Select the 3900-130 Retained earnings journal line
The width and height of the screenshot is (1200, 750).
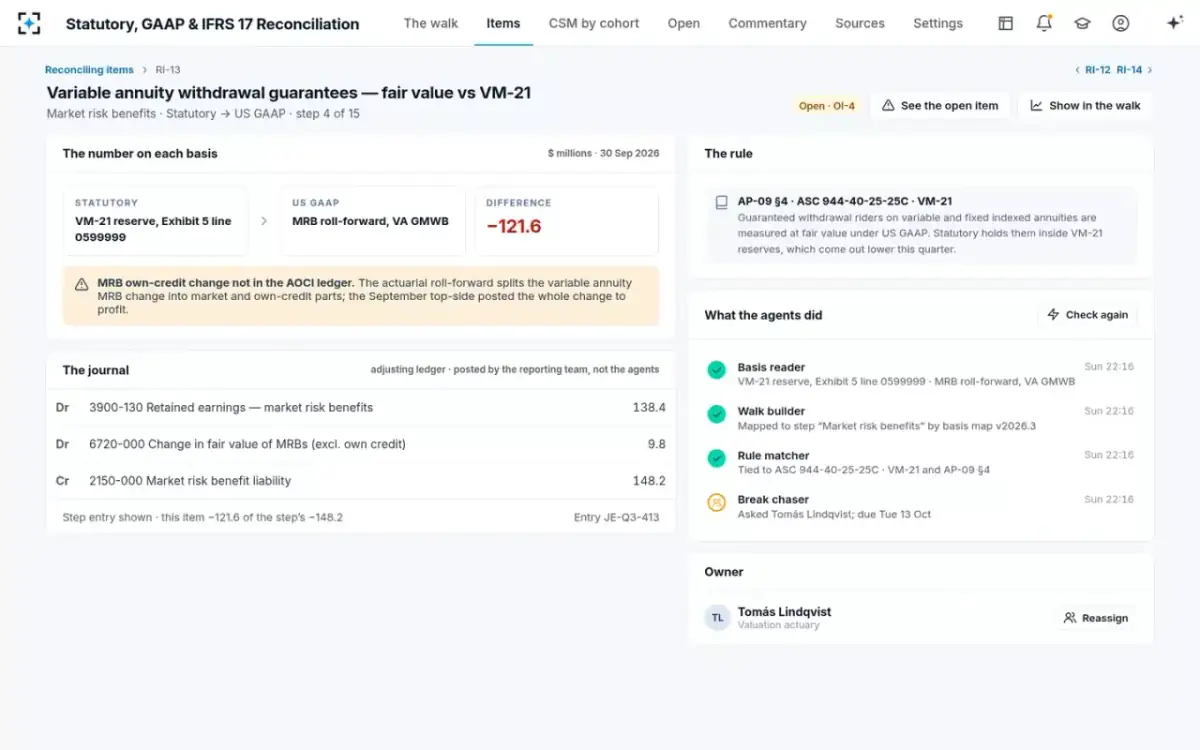click(360, 408)
